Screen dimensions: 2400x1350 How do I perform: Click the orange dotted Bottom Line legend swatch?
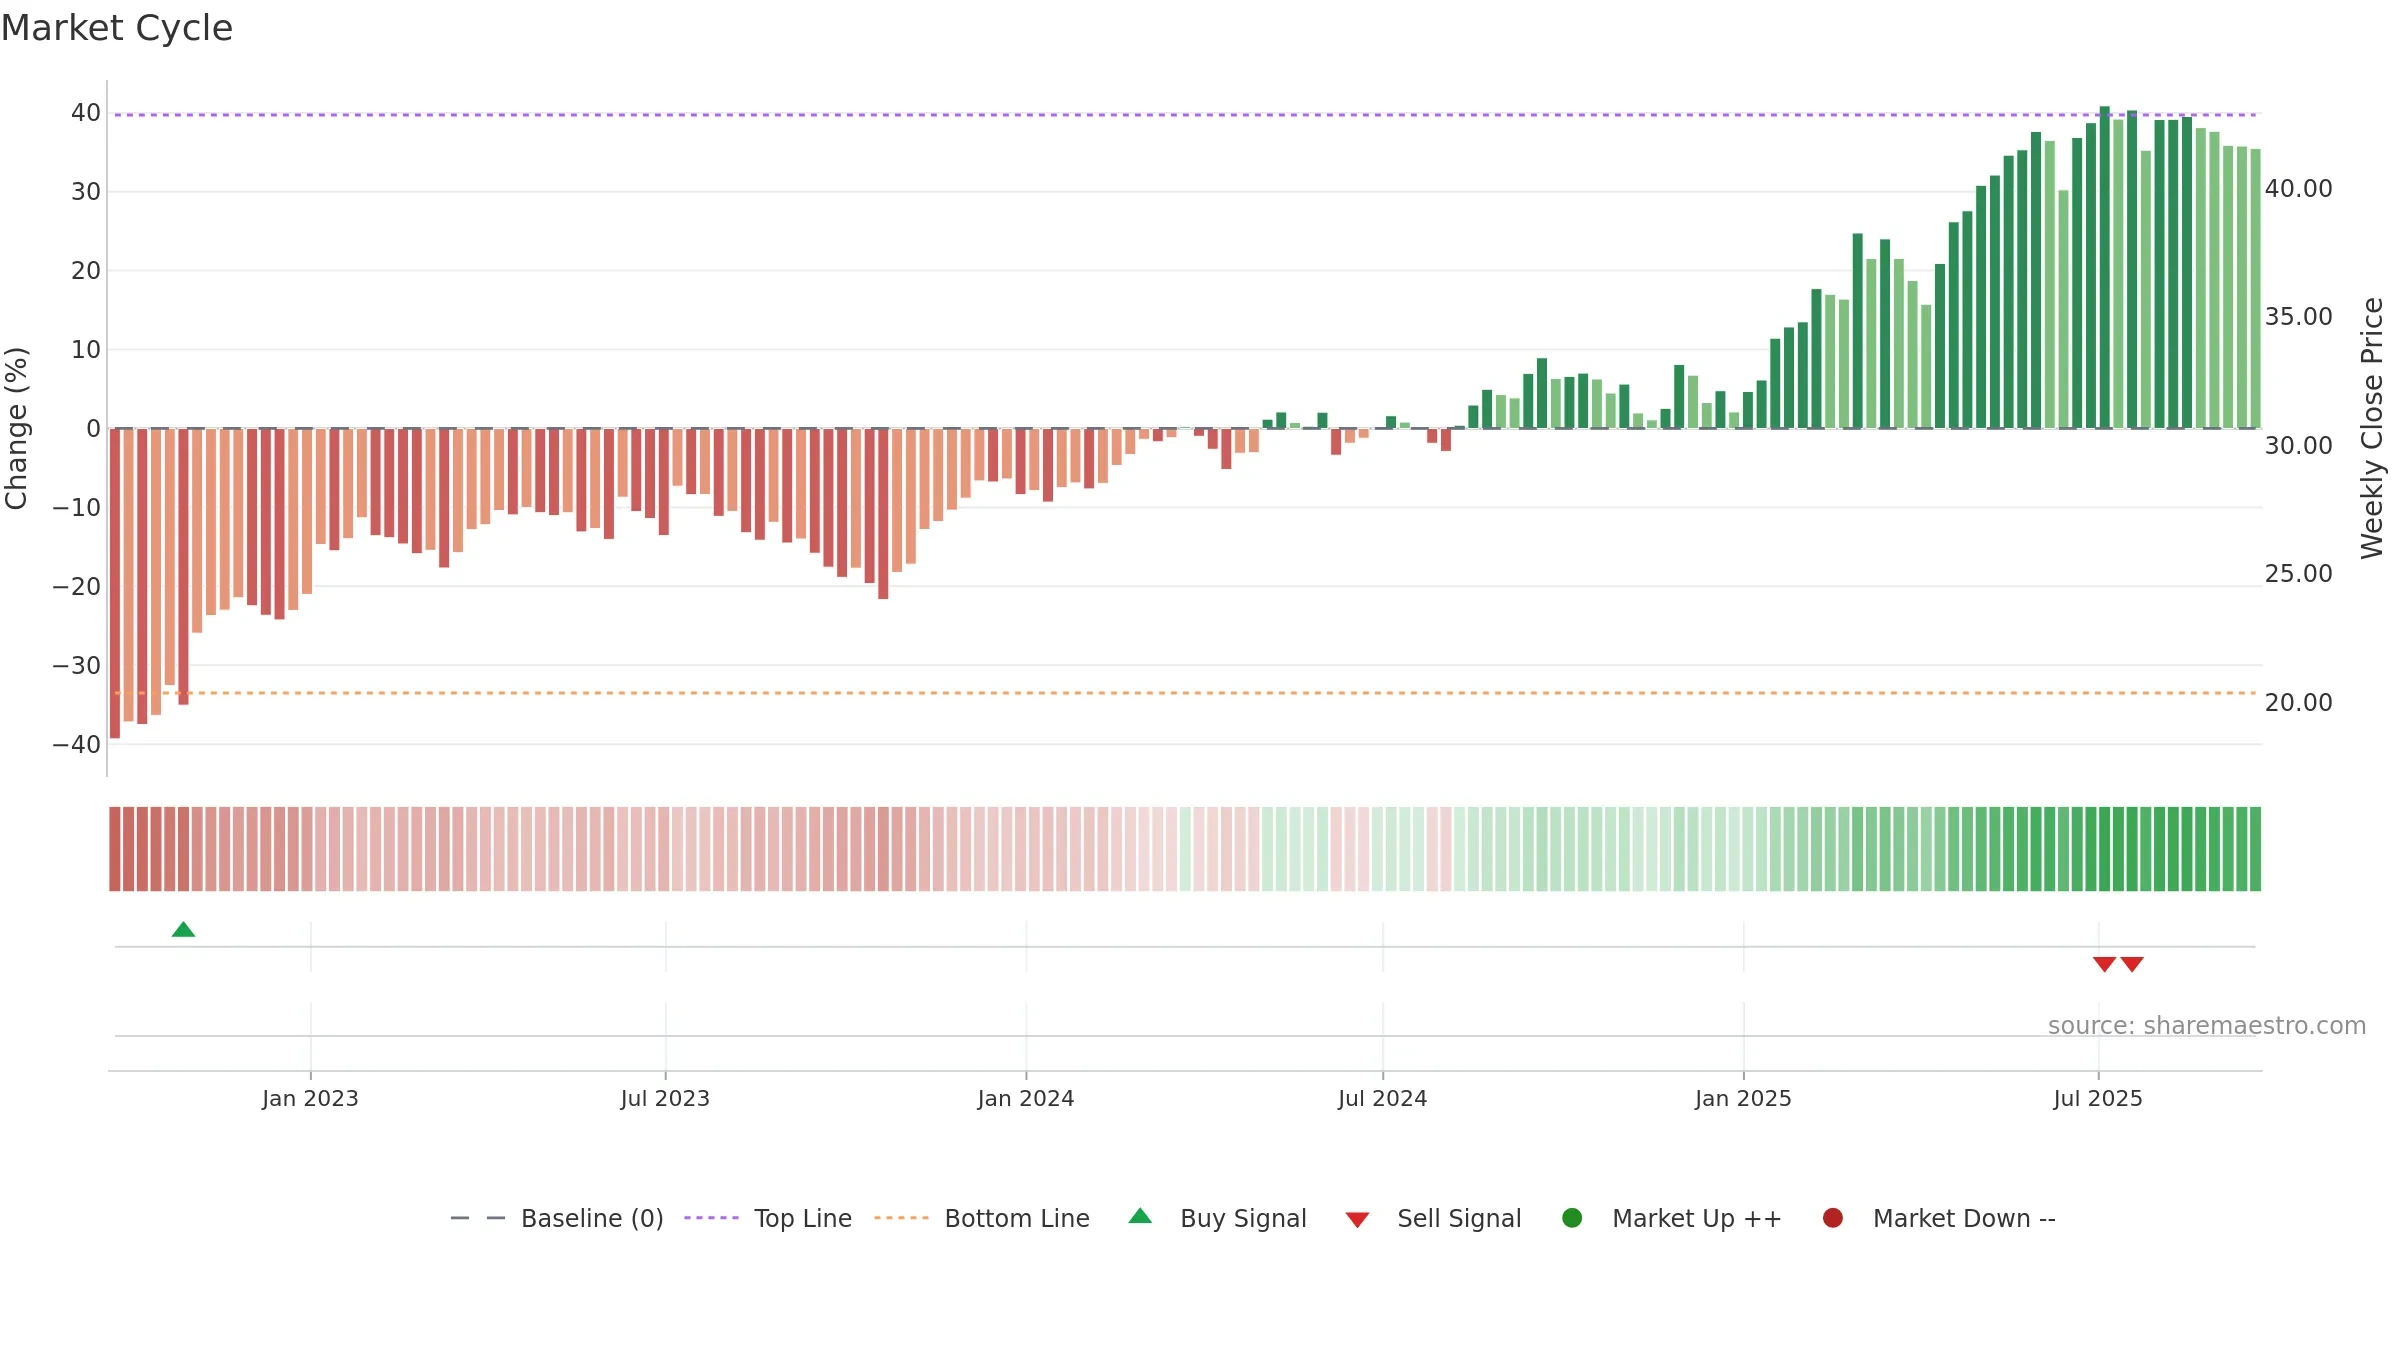click(901, 1218)
